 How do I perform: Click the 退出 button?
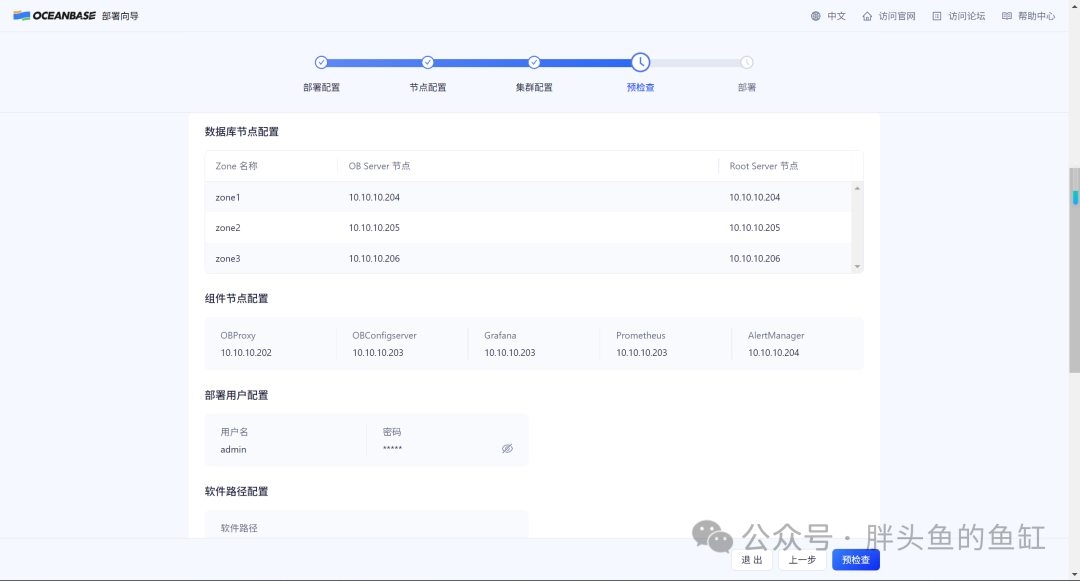pos(752,560)
